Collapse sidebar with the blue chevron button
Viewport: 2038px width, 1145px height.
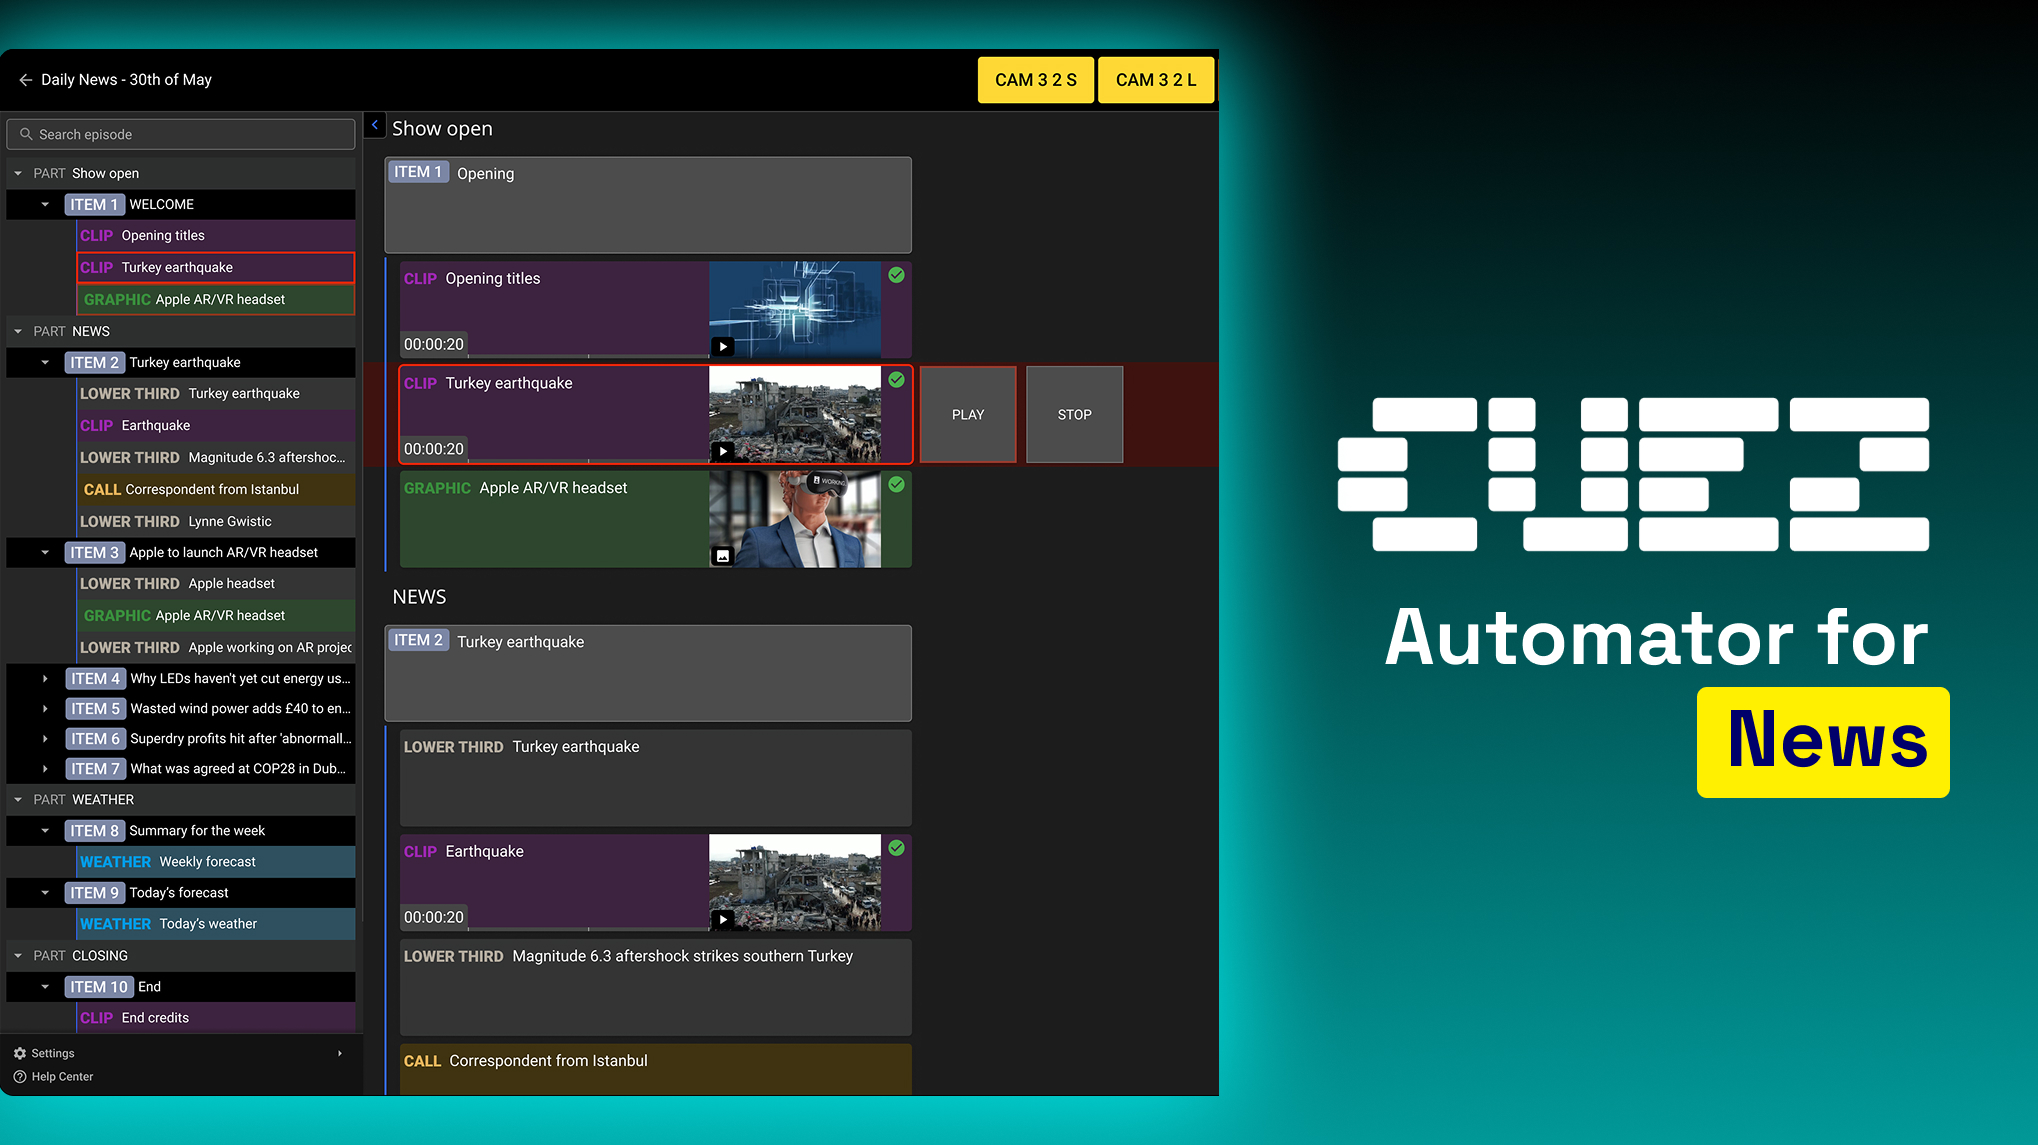375,125
